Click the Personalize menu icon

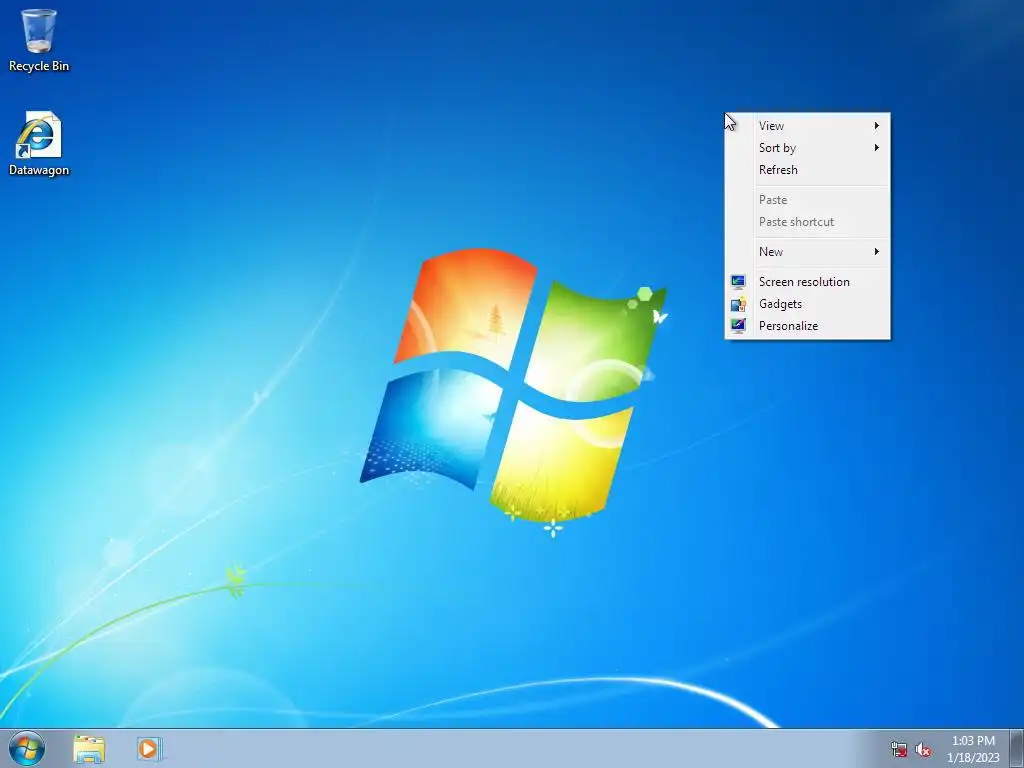(x=738, y=326)
